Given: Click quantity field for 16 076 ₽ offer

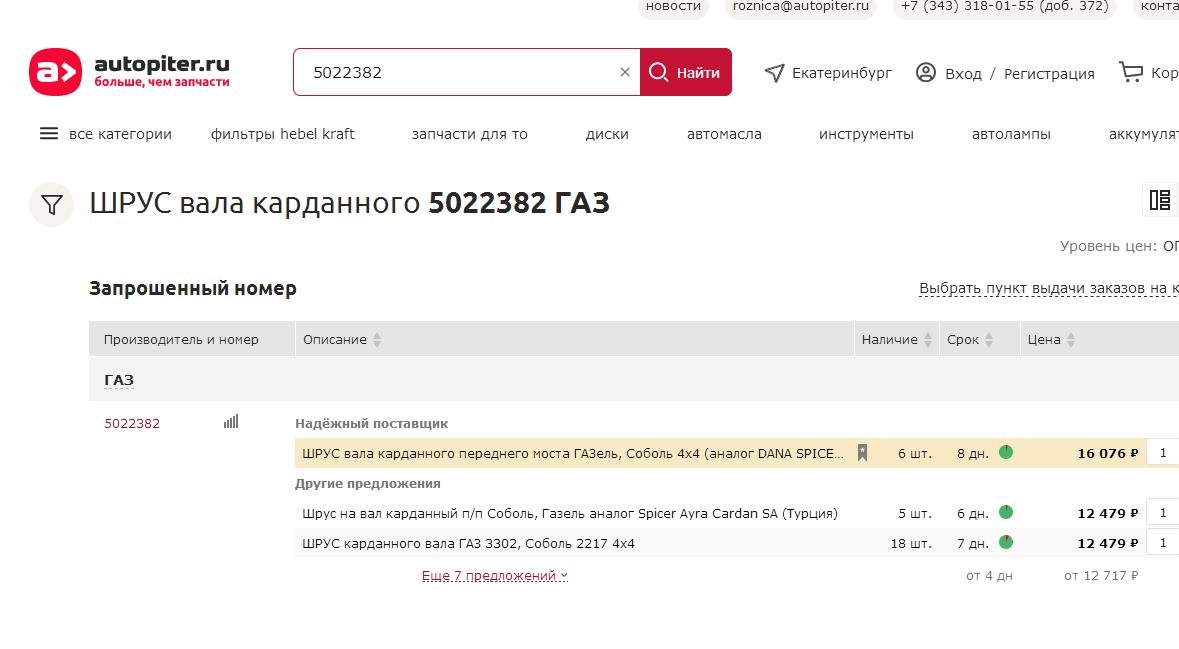Looking at the screenshot, I should (1162, 453).
